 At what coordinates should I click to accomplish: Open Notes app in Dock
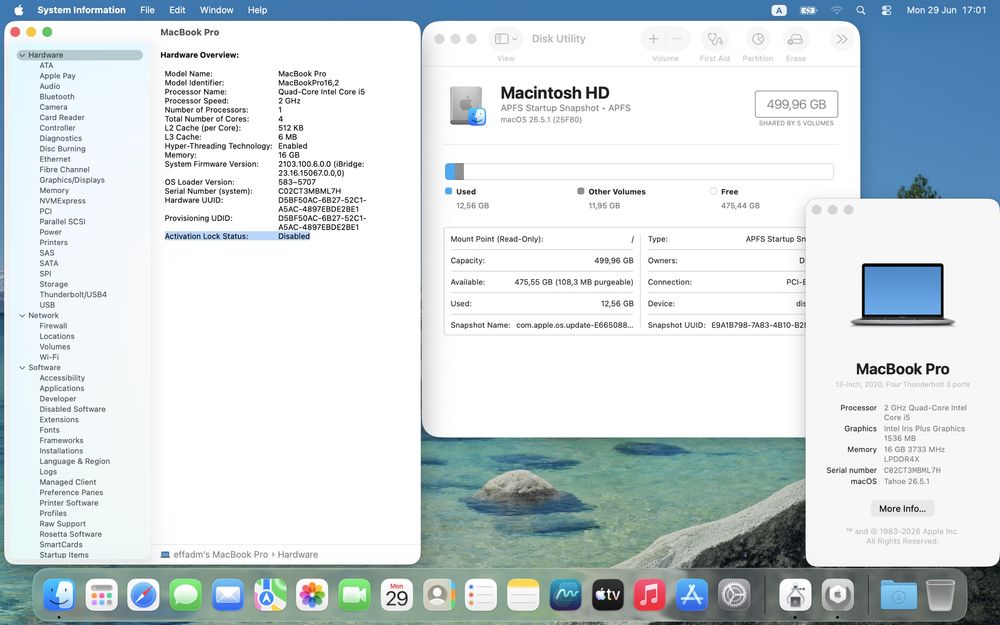[x=523, y=595]
